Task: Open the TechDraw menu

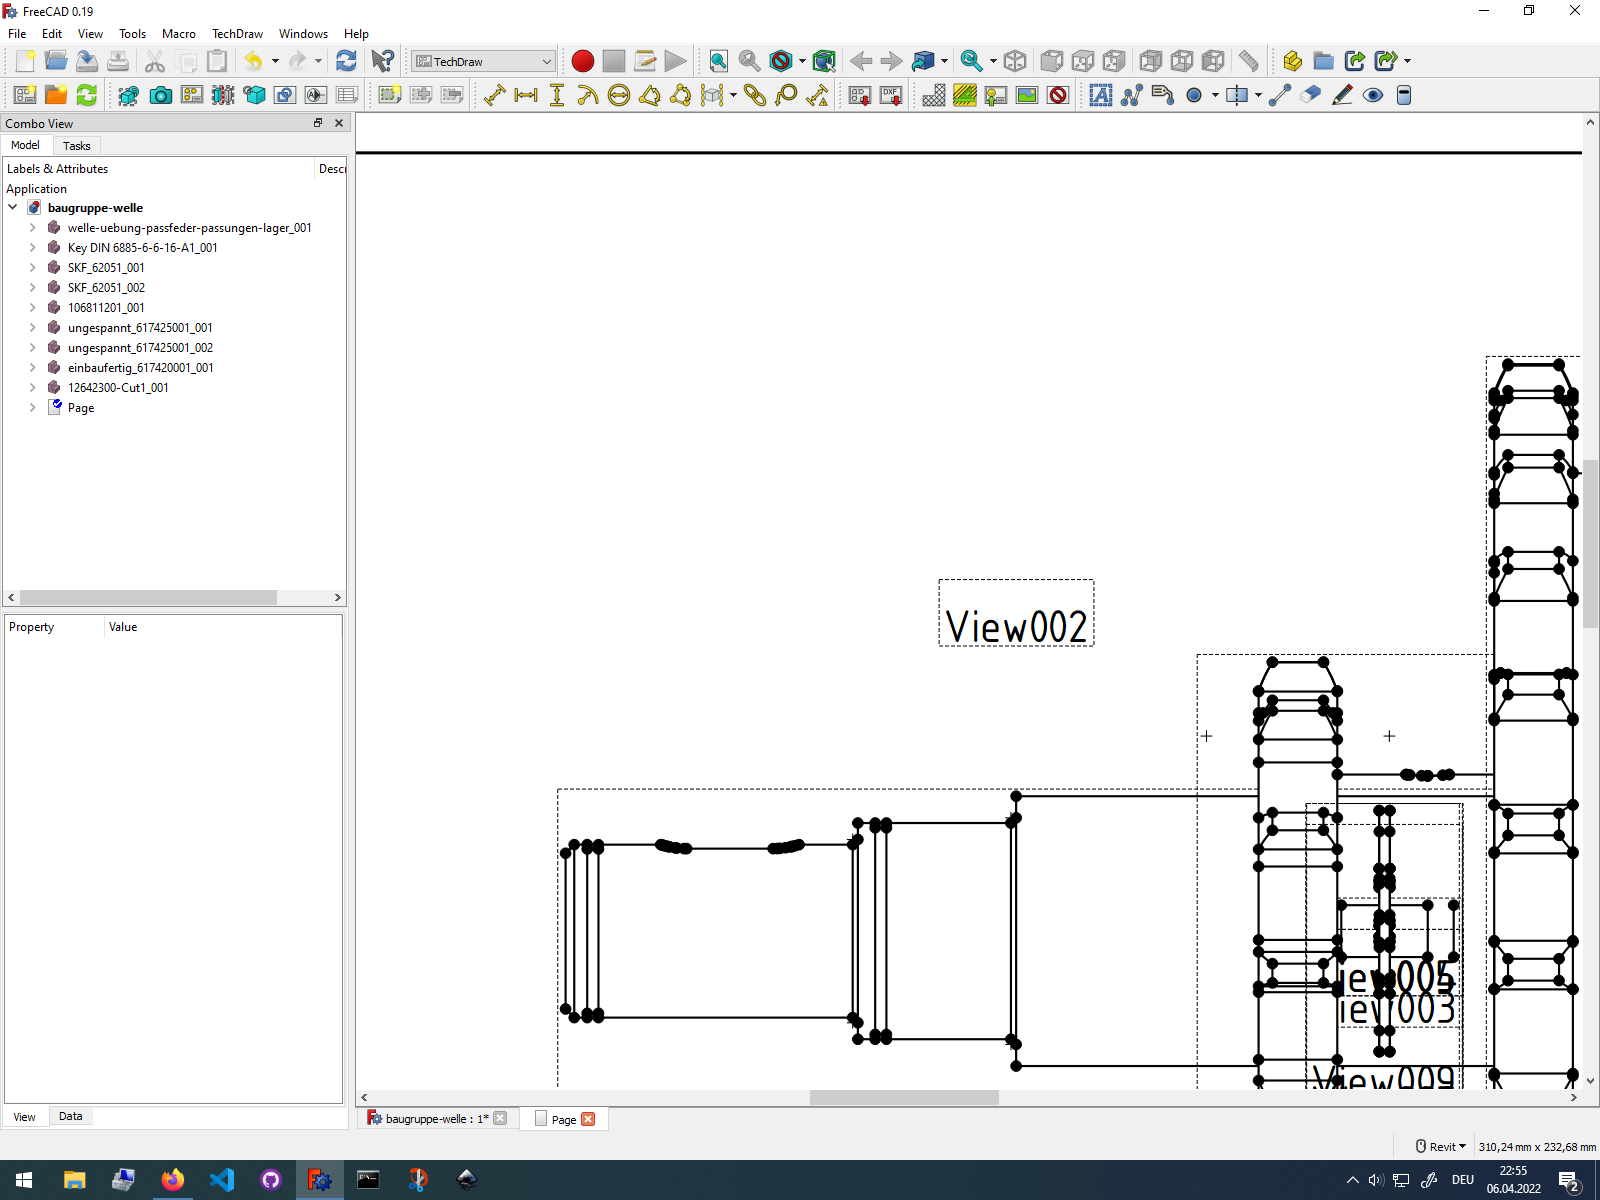Action: pos(237,33)
